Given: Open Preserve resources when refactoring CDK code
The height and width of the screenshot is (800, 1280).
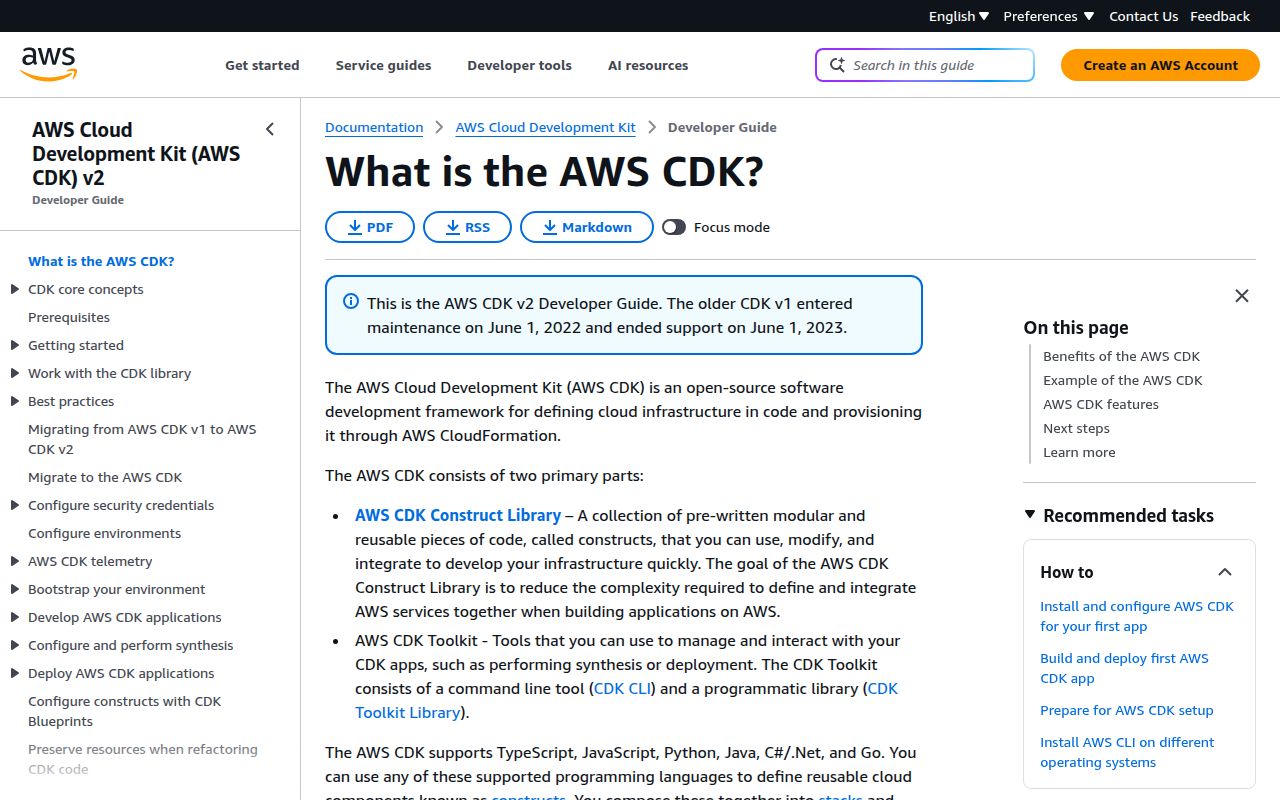Looking at the screenshot, I should 143,759.
